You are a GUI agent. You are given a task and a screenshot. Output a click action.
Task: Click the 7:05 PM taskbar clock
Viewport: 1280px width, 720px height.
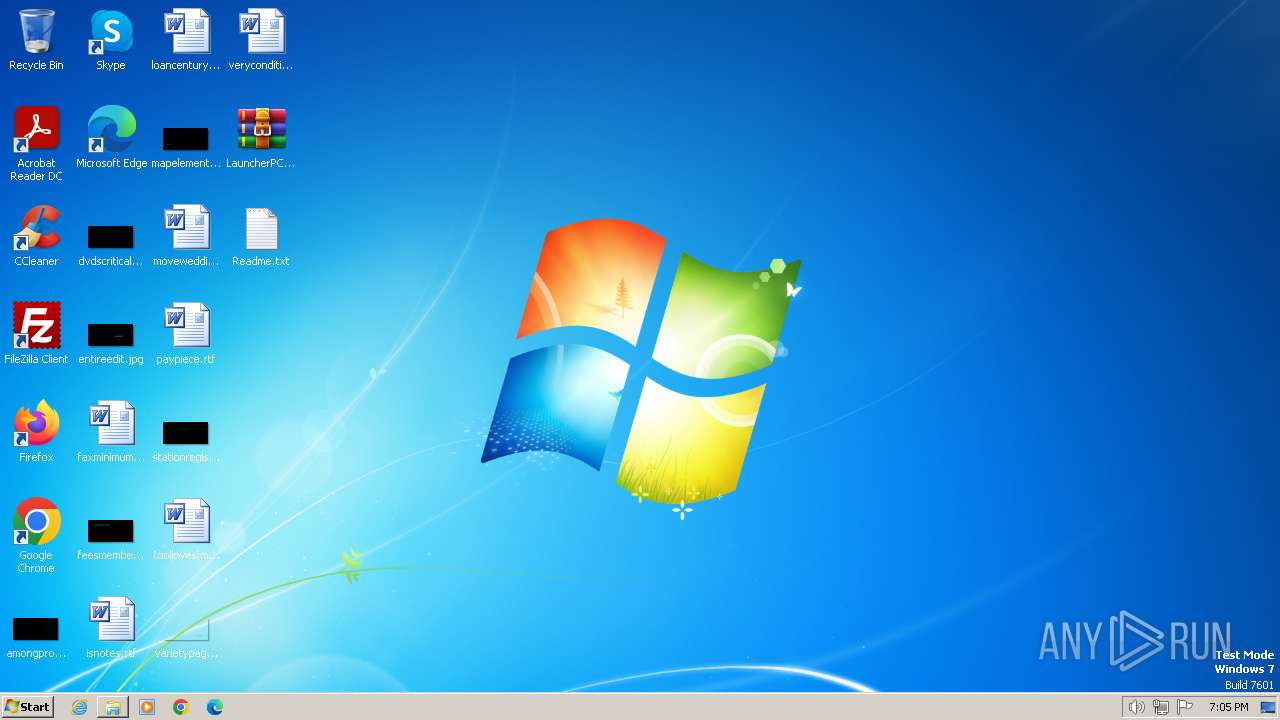pyautogui.click(x=1228, y=707)
